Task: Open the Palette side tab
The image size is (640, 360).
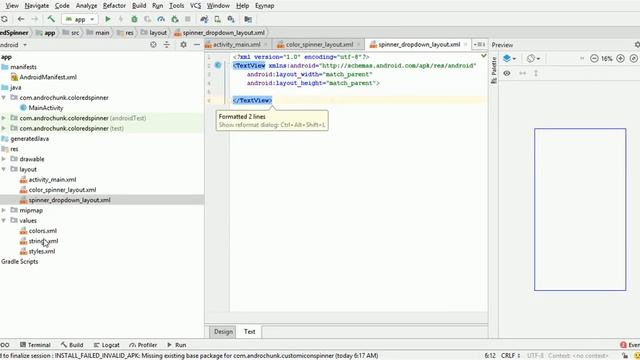Action: pos(493,70)
